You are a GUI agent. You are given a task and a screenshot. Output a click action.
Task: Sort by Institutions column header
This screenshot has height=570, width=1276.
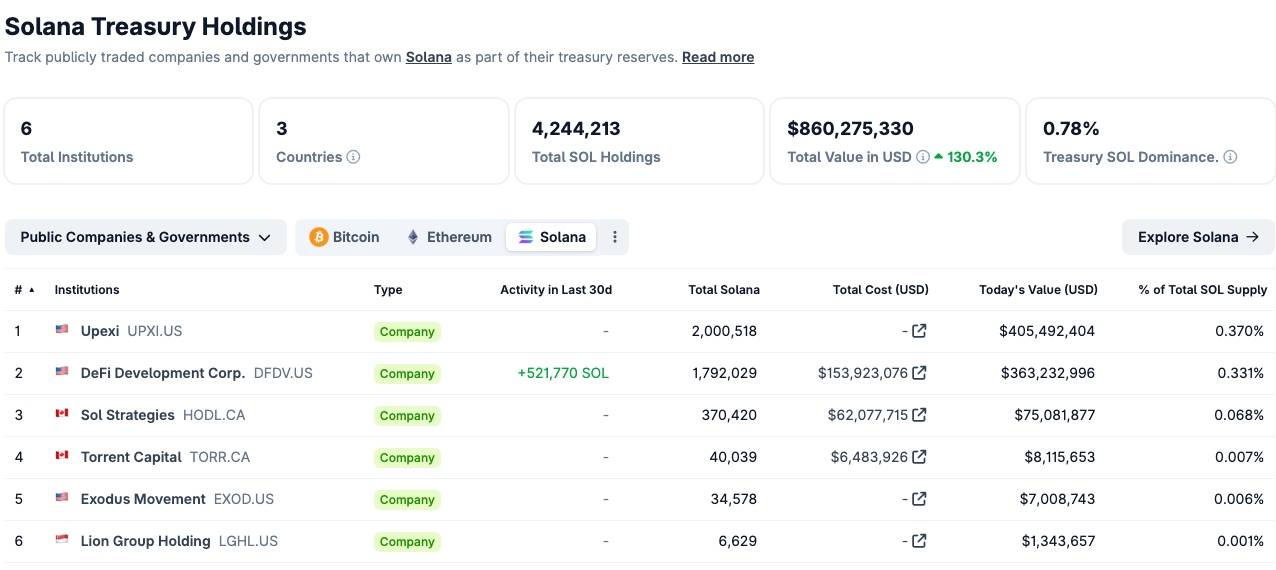[x=87, y=290]
